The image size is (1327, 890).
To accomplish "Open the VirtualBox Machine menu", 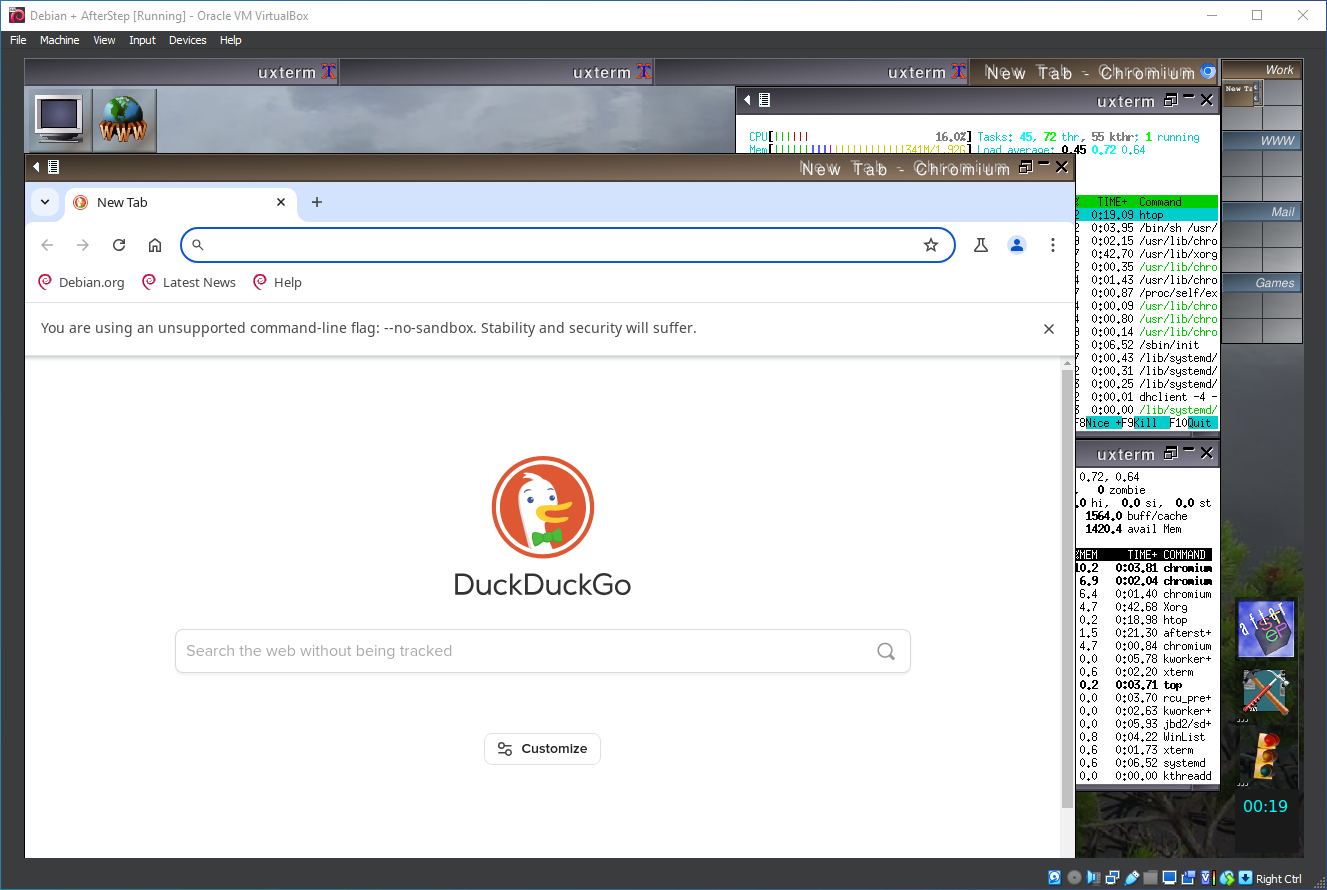I will (59, 40).
